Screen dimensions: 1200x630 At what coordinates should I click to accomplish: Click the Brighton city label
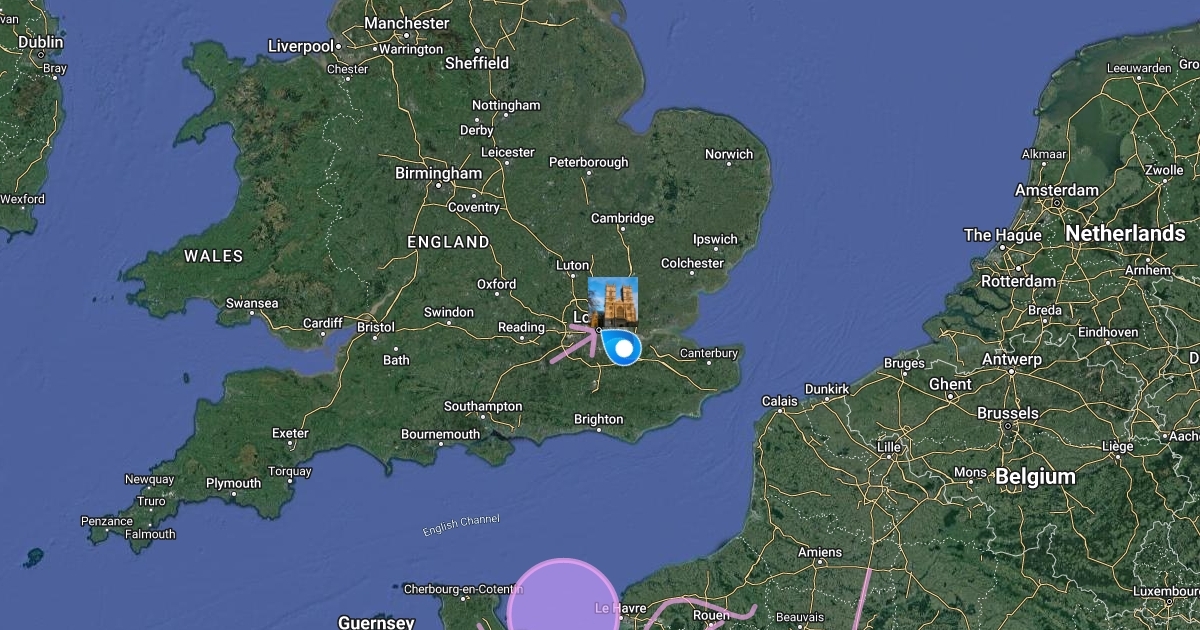(599, 419)
